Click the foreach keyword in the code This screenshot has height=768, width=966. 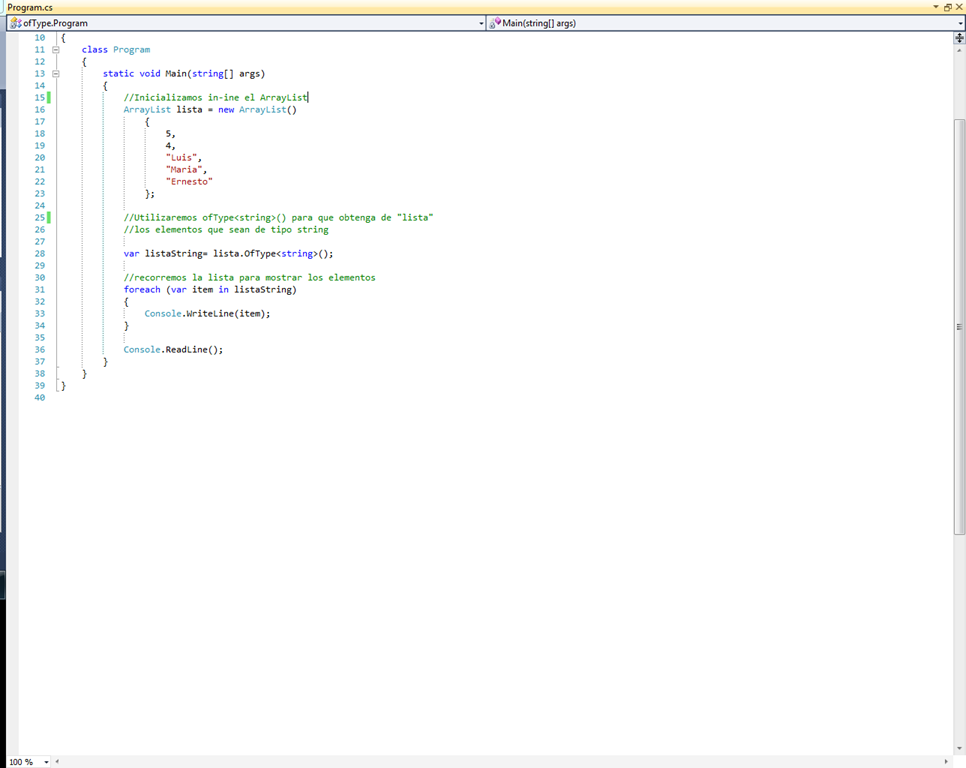pos(141,289)
